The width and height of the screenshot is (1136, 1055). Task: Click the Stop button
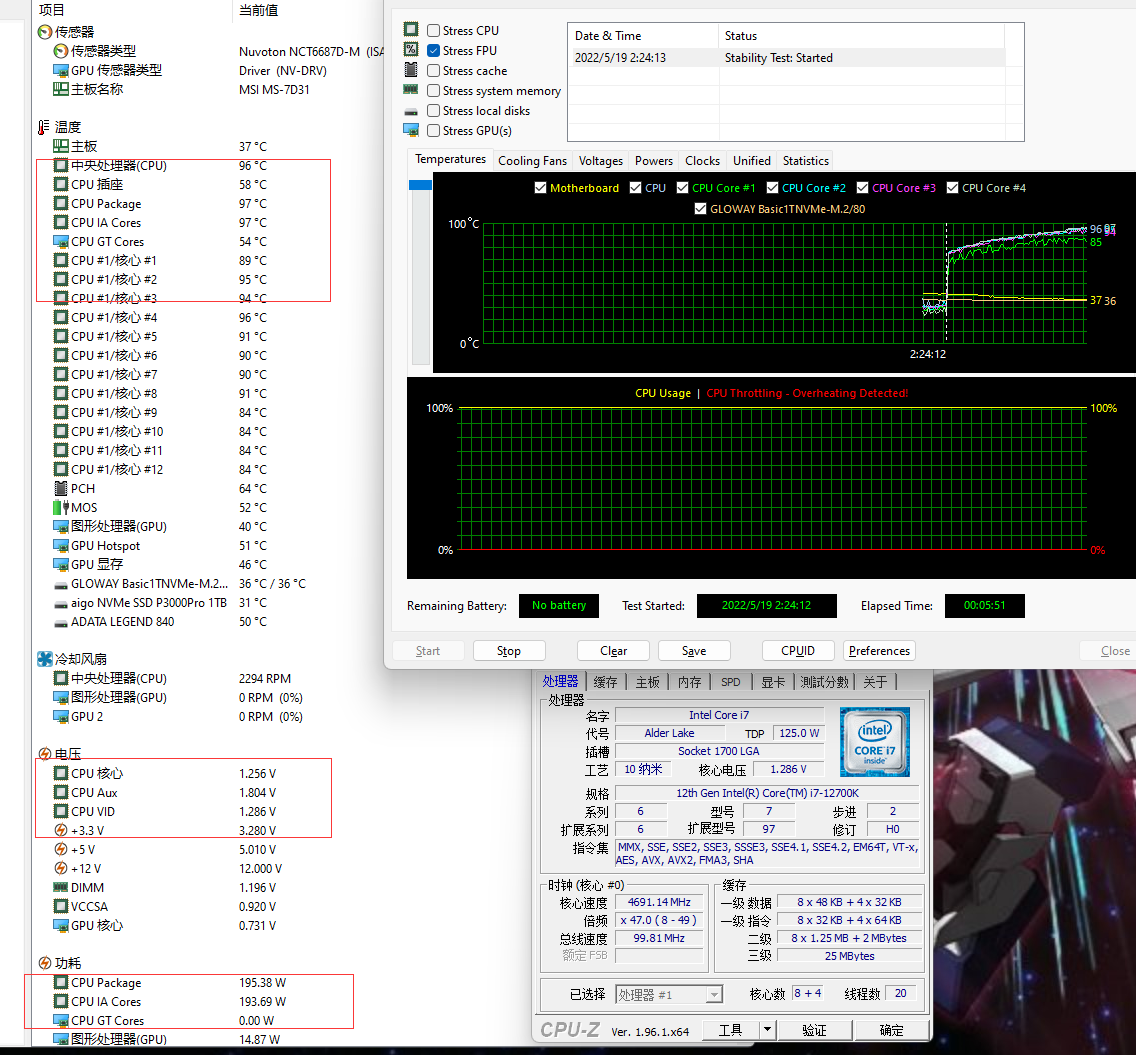[x=509, y=651]
